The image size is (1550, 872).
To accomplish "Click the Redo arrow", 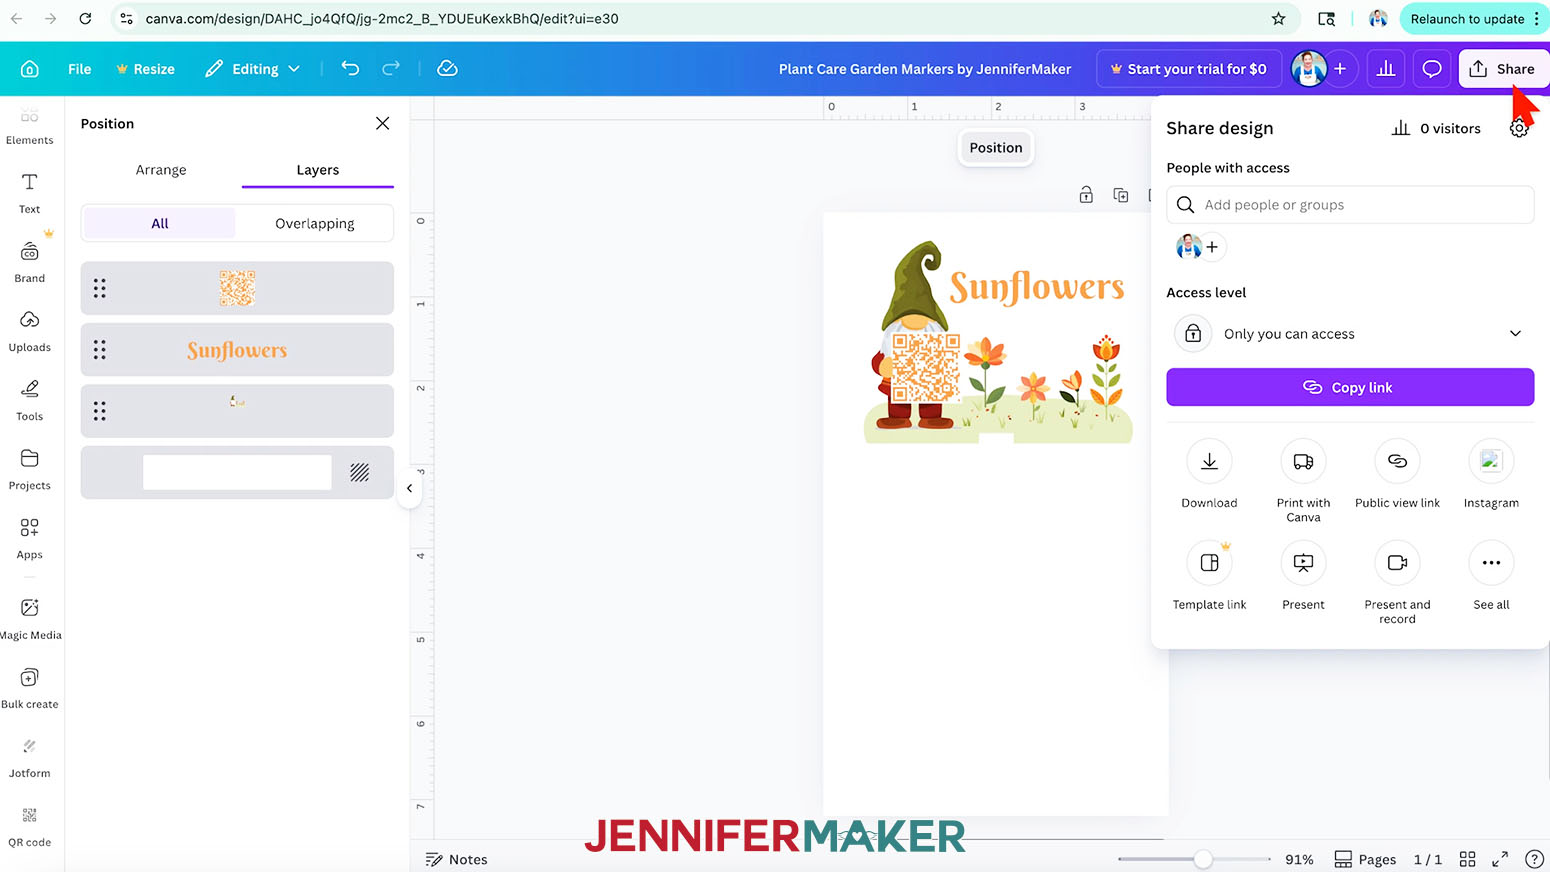I will coord(391,68).
